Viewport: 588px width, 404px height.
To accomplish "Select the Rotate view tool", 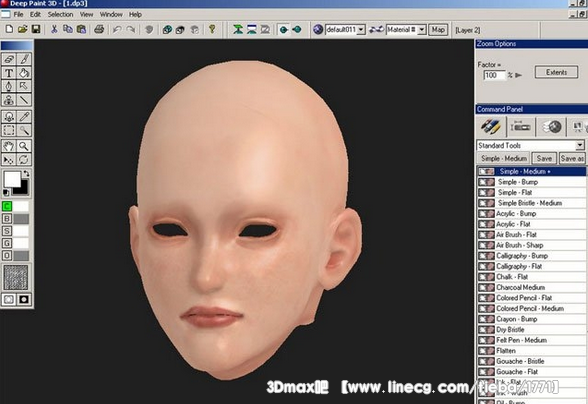I will click(x=24, y=159).
